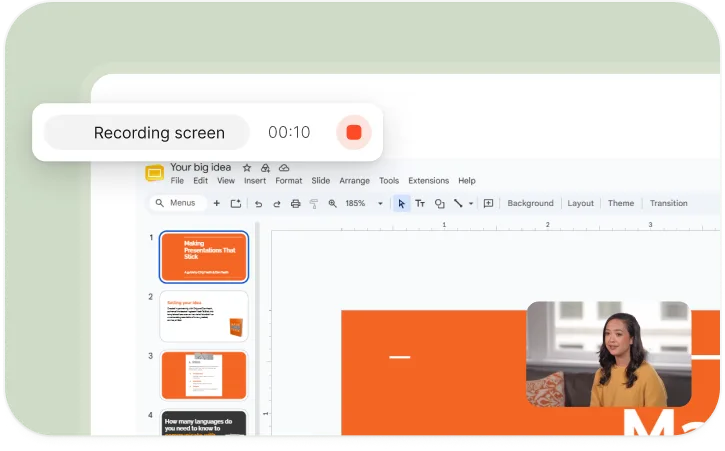Viewport: 725px width, 451px height.
Task: Open the View menu
Action: [x=226, y=180]
